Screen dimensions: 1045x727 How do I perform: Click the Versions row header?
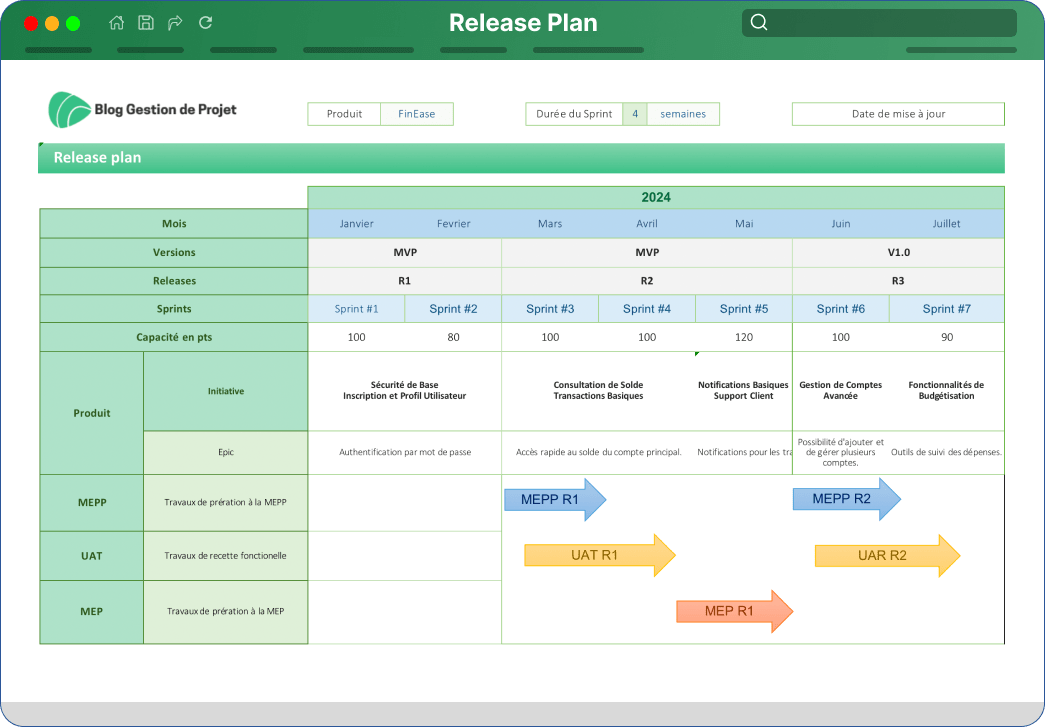click(x=174, y=253)
